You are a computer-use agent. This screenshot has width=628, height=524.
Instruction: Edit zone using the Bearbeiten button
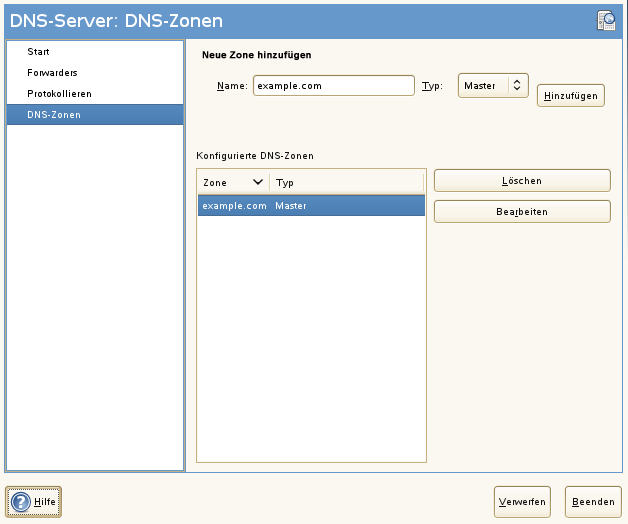pyautogui.click(x=521, y=212)
